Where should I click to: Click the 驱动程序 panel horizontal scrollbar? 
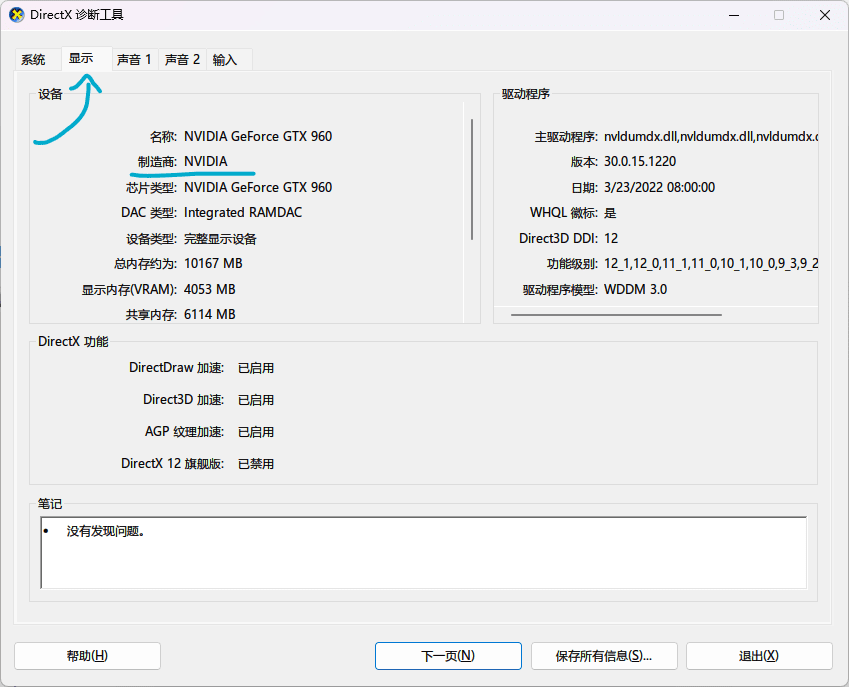[616, 315]
